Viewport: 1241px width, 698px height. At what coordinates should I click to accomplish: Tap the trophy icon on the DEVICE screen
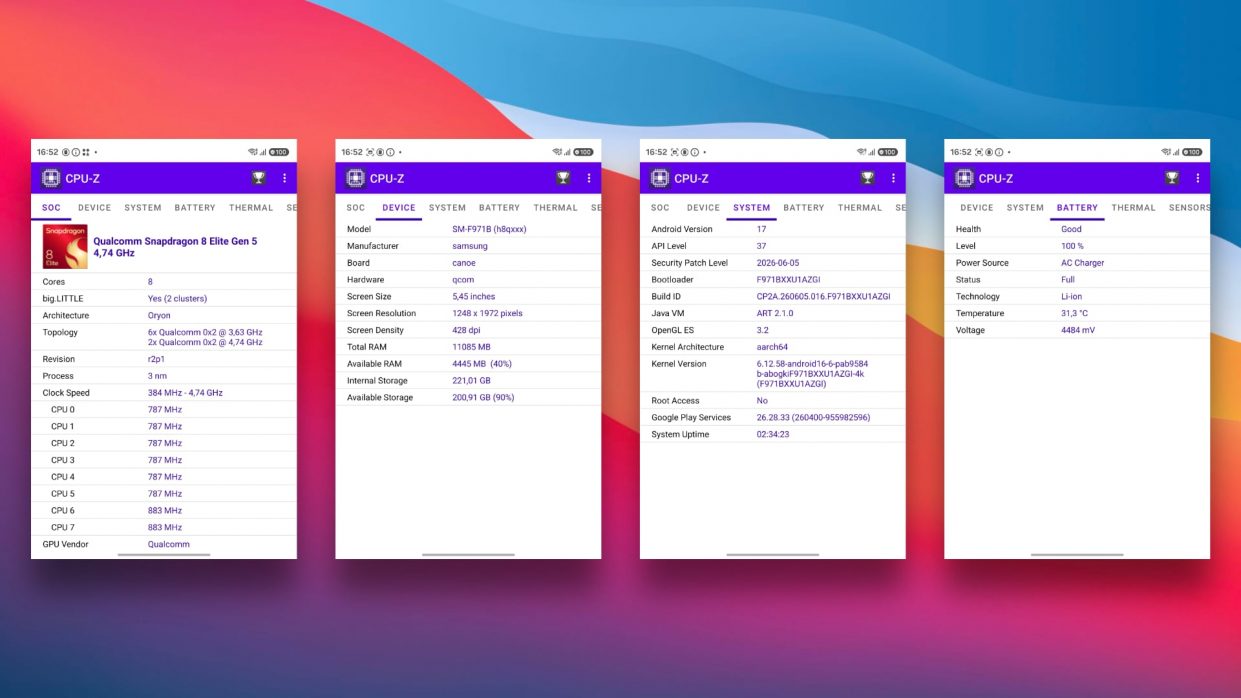[563, 178]
